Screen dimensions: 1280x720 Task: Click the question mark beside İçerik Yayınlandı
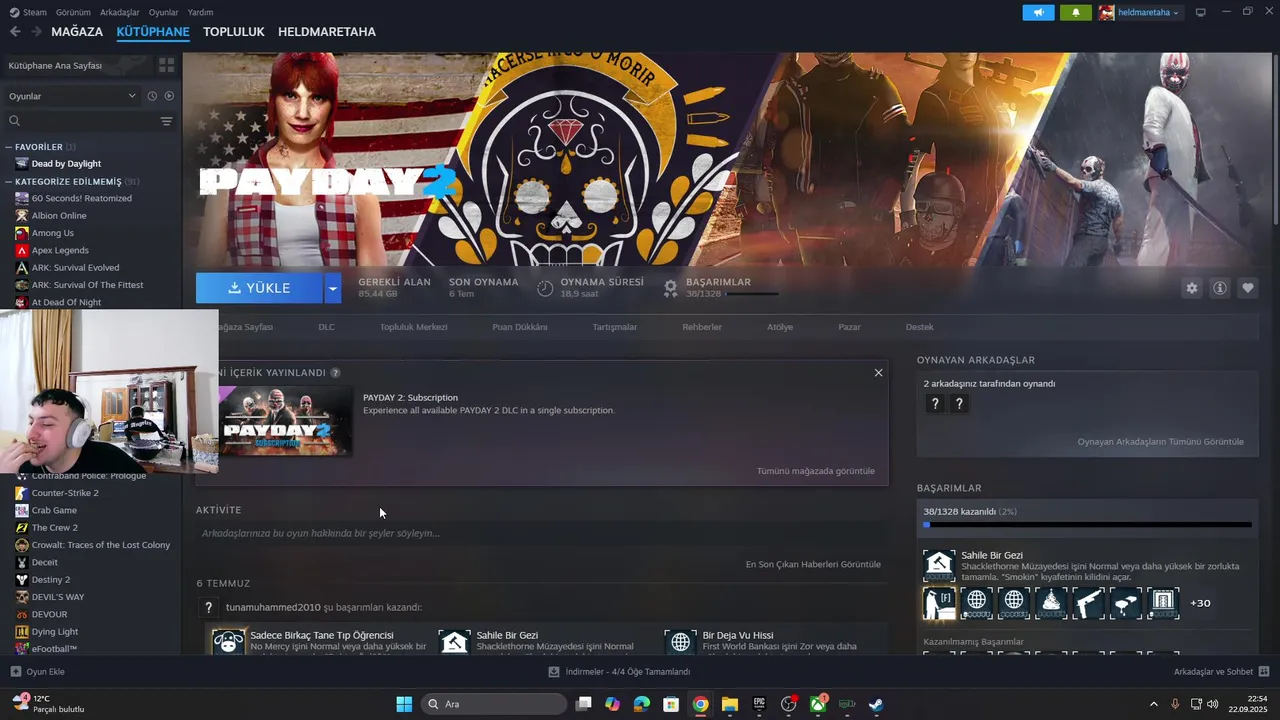coord(335,373)
